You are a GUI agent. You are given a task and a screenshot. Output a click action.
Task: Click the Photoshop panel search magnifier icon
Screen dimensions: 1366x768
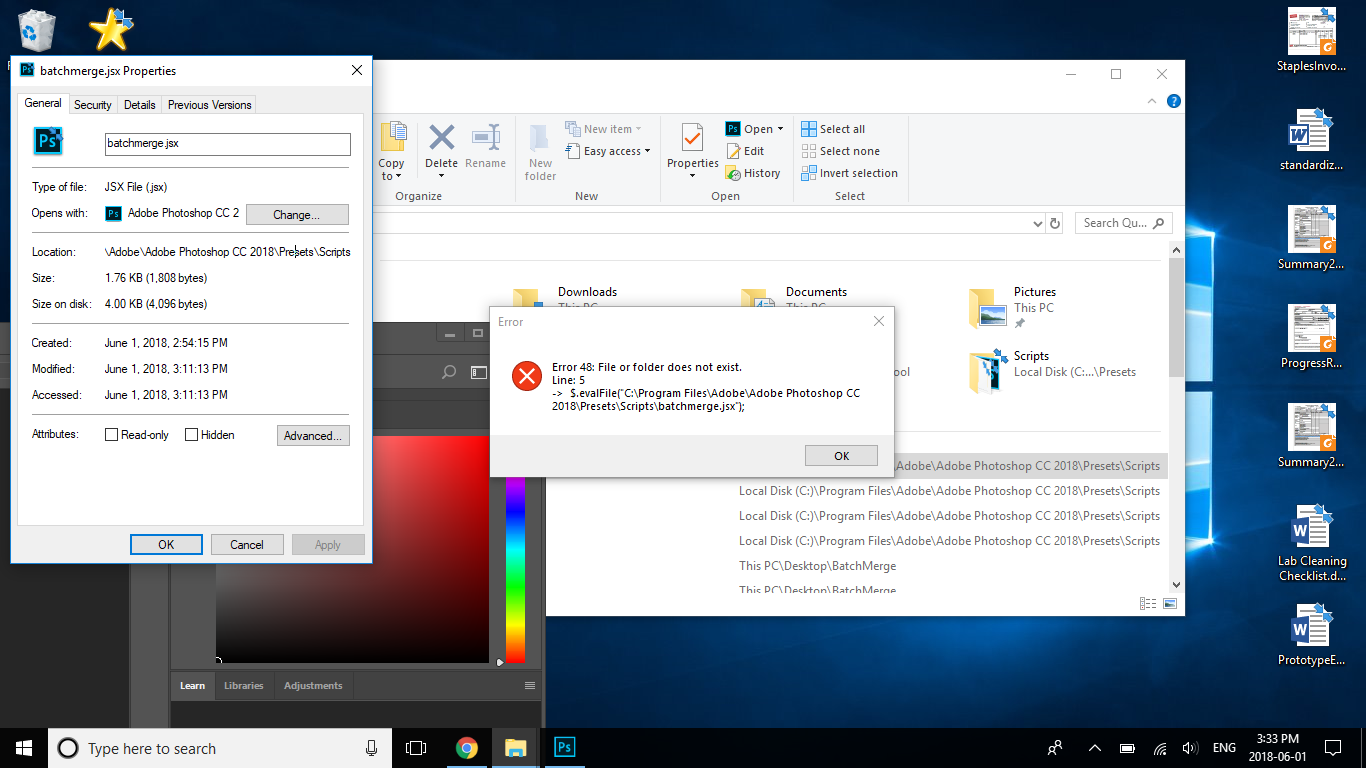[x=449, y=372]
